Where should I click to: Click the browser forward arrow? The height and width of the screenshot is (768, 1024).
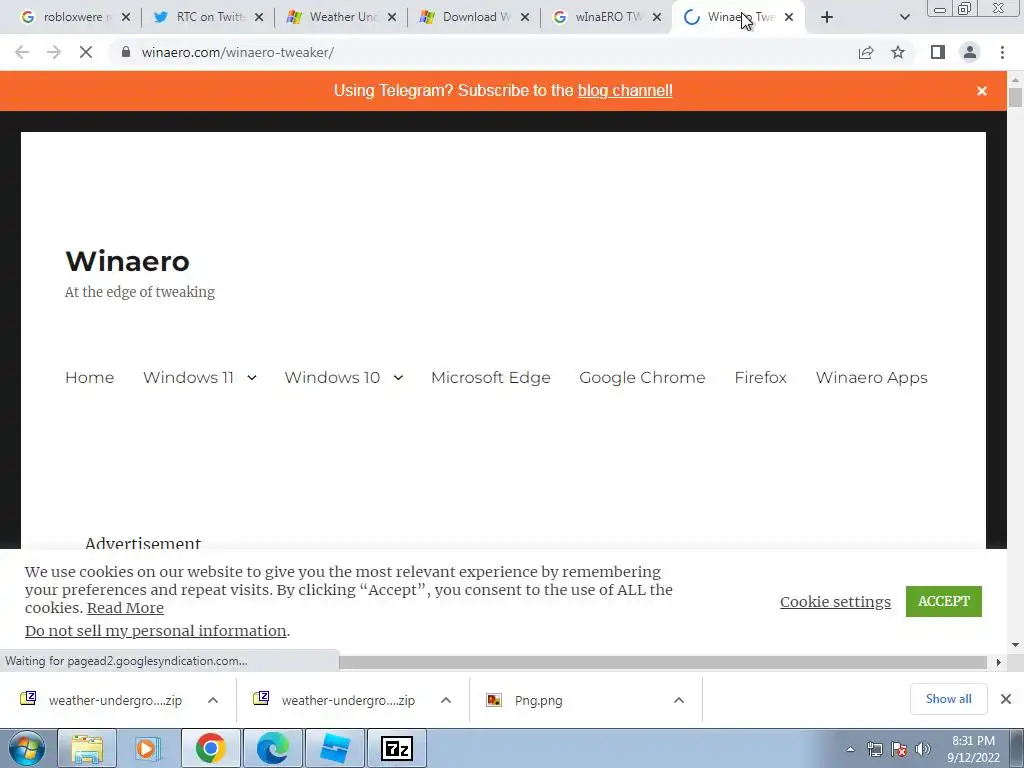54,52
